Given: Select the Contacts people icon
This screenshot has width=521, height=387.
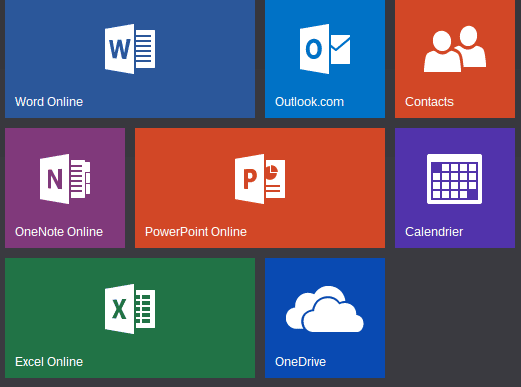Looking at the screenshot, I should pos(455,49).
